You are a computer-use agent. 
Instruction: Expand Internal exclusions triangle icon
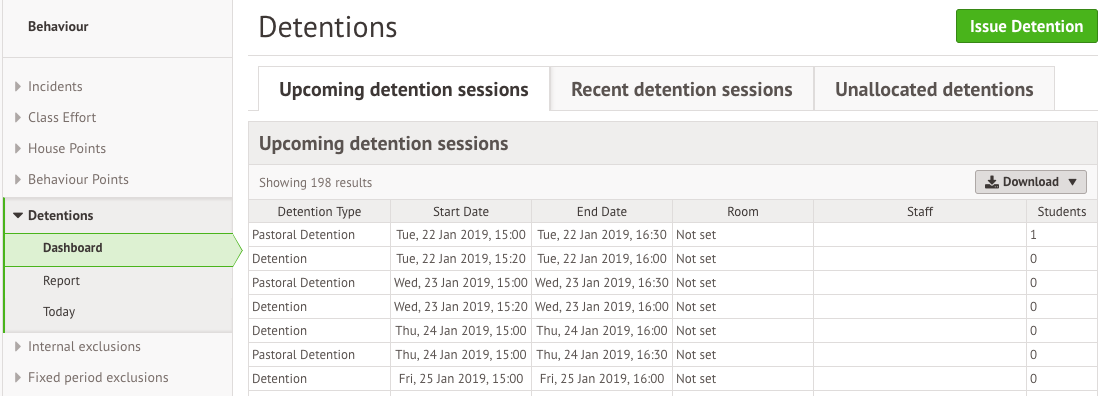click(x=18, y=347)
